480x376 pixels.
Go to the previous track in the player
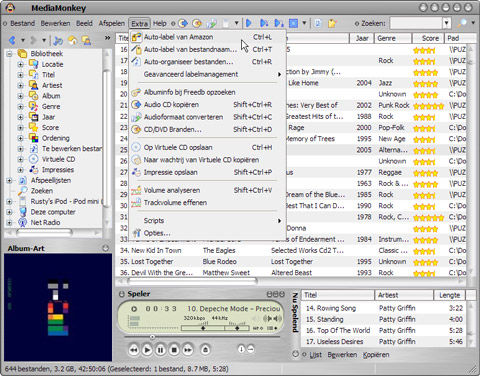tap(134, 350)
